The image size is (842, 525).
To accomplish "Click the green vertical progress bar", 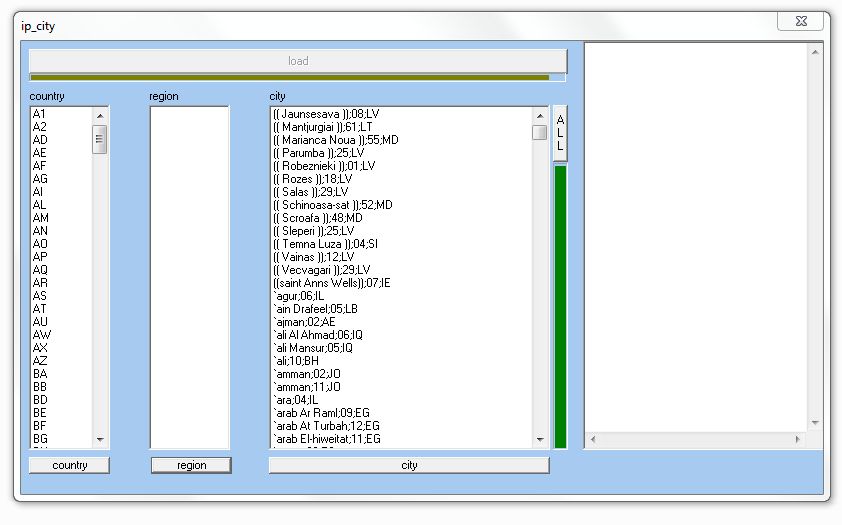I will [x=560, y=305].
